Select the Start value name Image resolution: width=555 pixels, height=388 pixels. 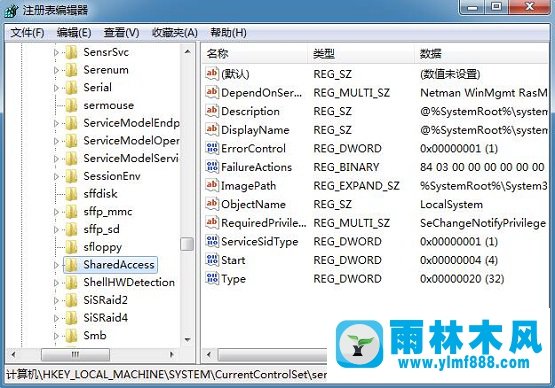(x=233, y=260)
